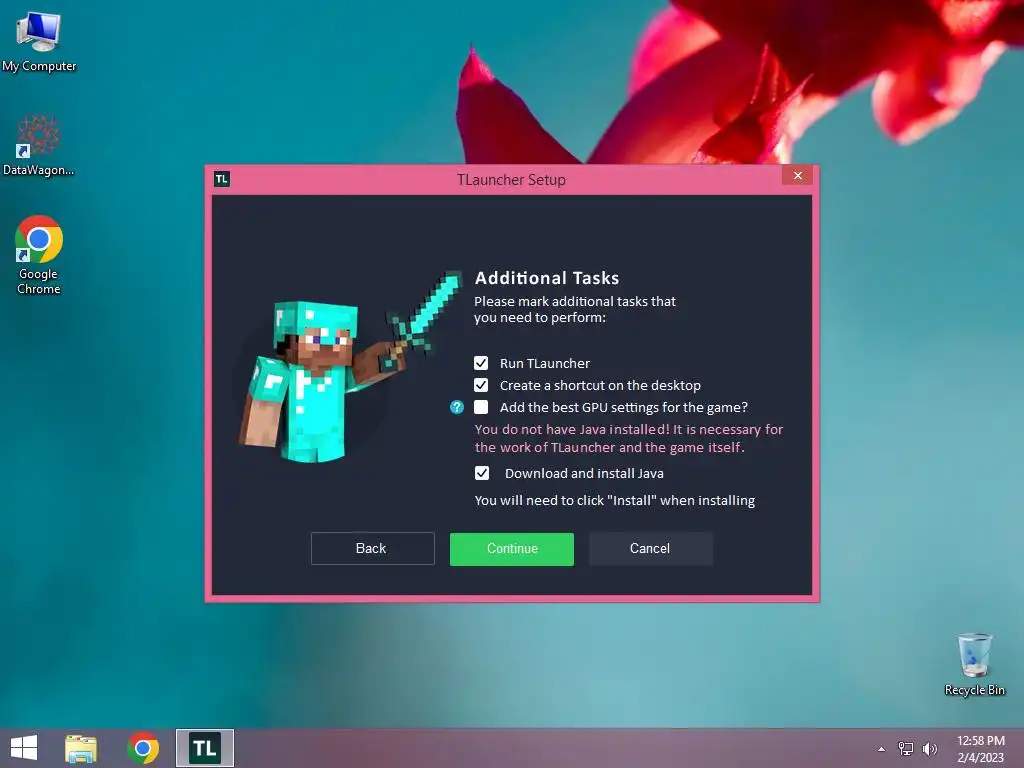Launch Chrome from the taskbar
Image resolution: width=1024 pixels, height=768 pixels.
point(143,748)
